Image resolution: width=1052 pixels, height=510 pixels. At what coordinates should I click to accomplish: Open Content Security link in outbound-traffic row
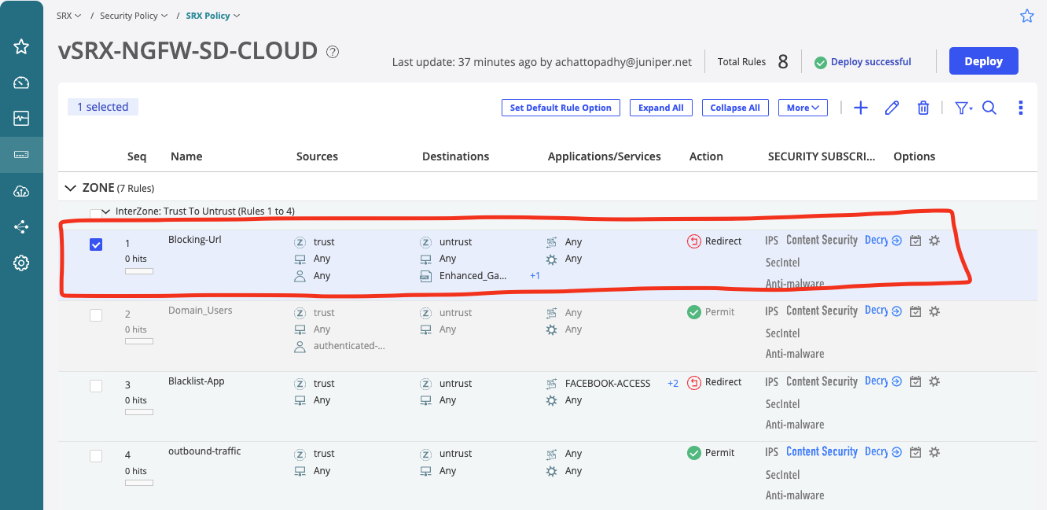[822, 452]
